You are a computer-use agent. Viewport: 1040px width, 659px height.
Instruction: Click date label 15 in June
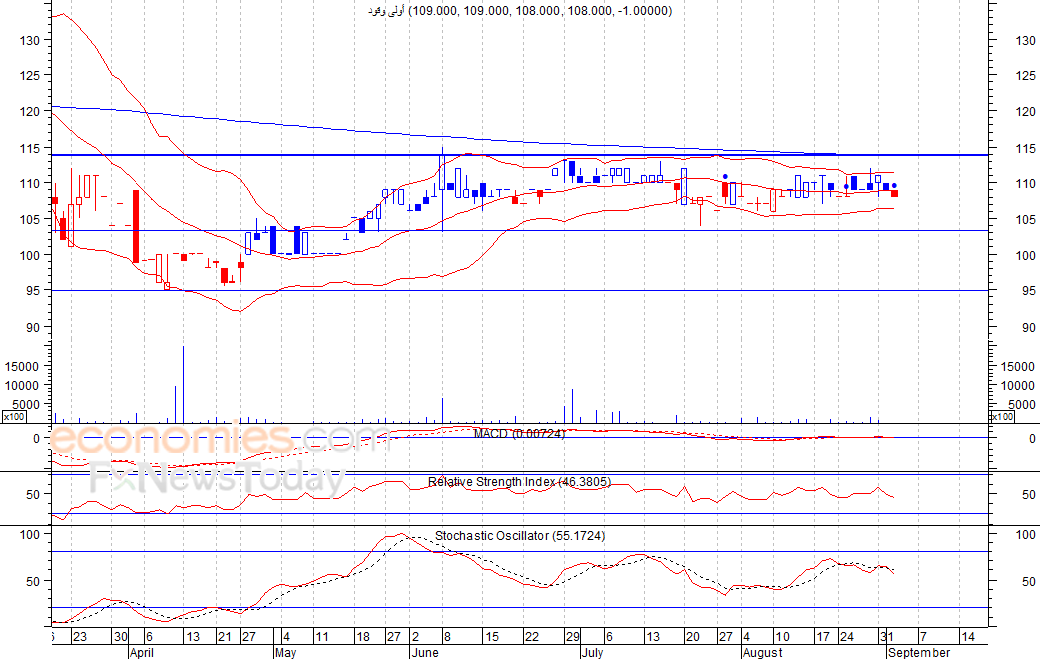click(x=491, y=636)
